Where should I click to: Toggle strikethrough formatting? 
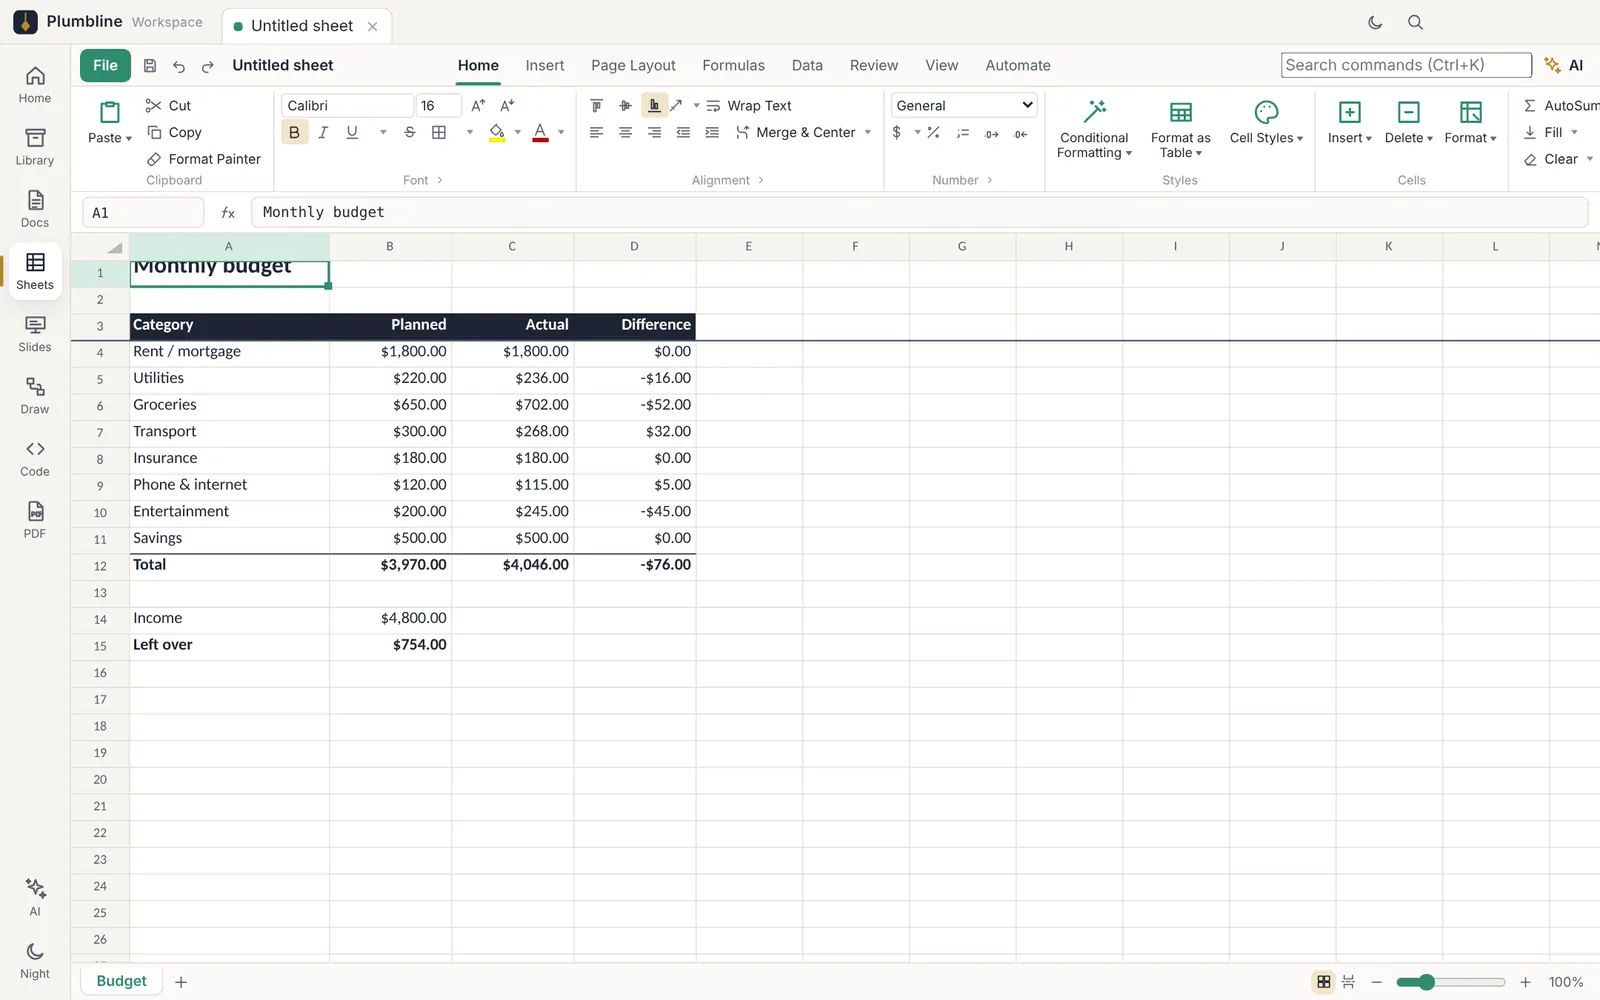(410, 132)
